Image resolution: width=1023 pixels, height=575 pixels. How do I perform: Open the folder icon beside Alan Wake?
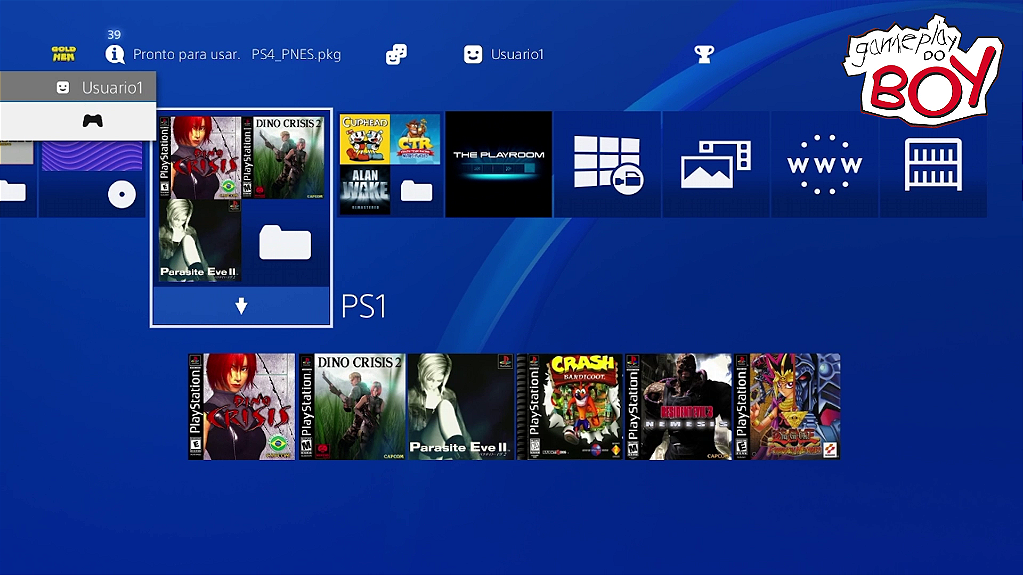click(416, 191)
